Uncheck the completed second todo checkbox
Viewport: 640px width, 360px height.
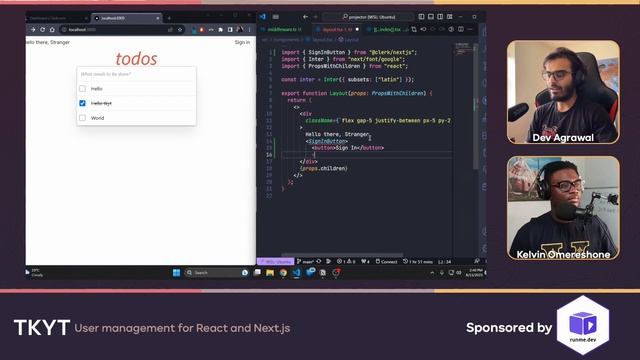coord(82,103)
